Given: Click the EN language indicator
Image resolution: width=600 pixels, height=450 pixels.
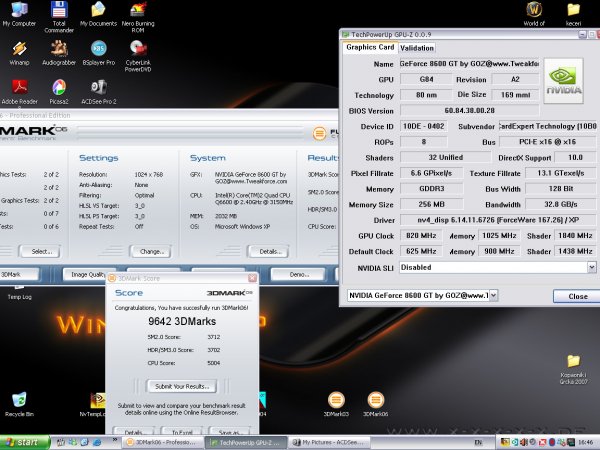Looking at the screenshot, I should pyautogui.click(x=478, y=442).
